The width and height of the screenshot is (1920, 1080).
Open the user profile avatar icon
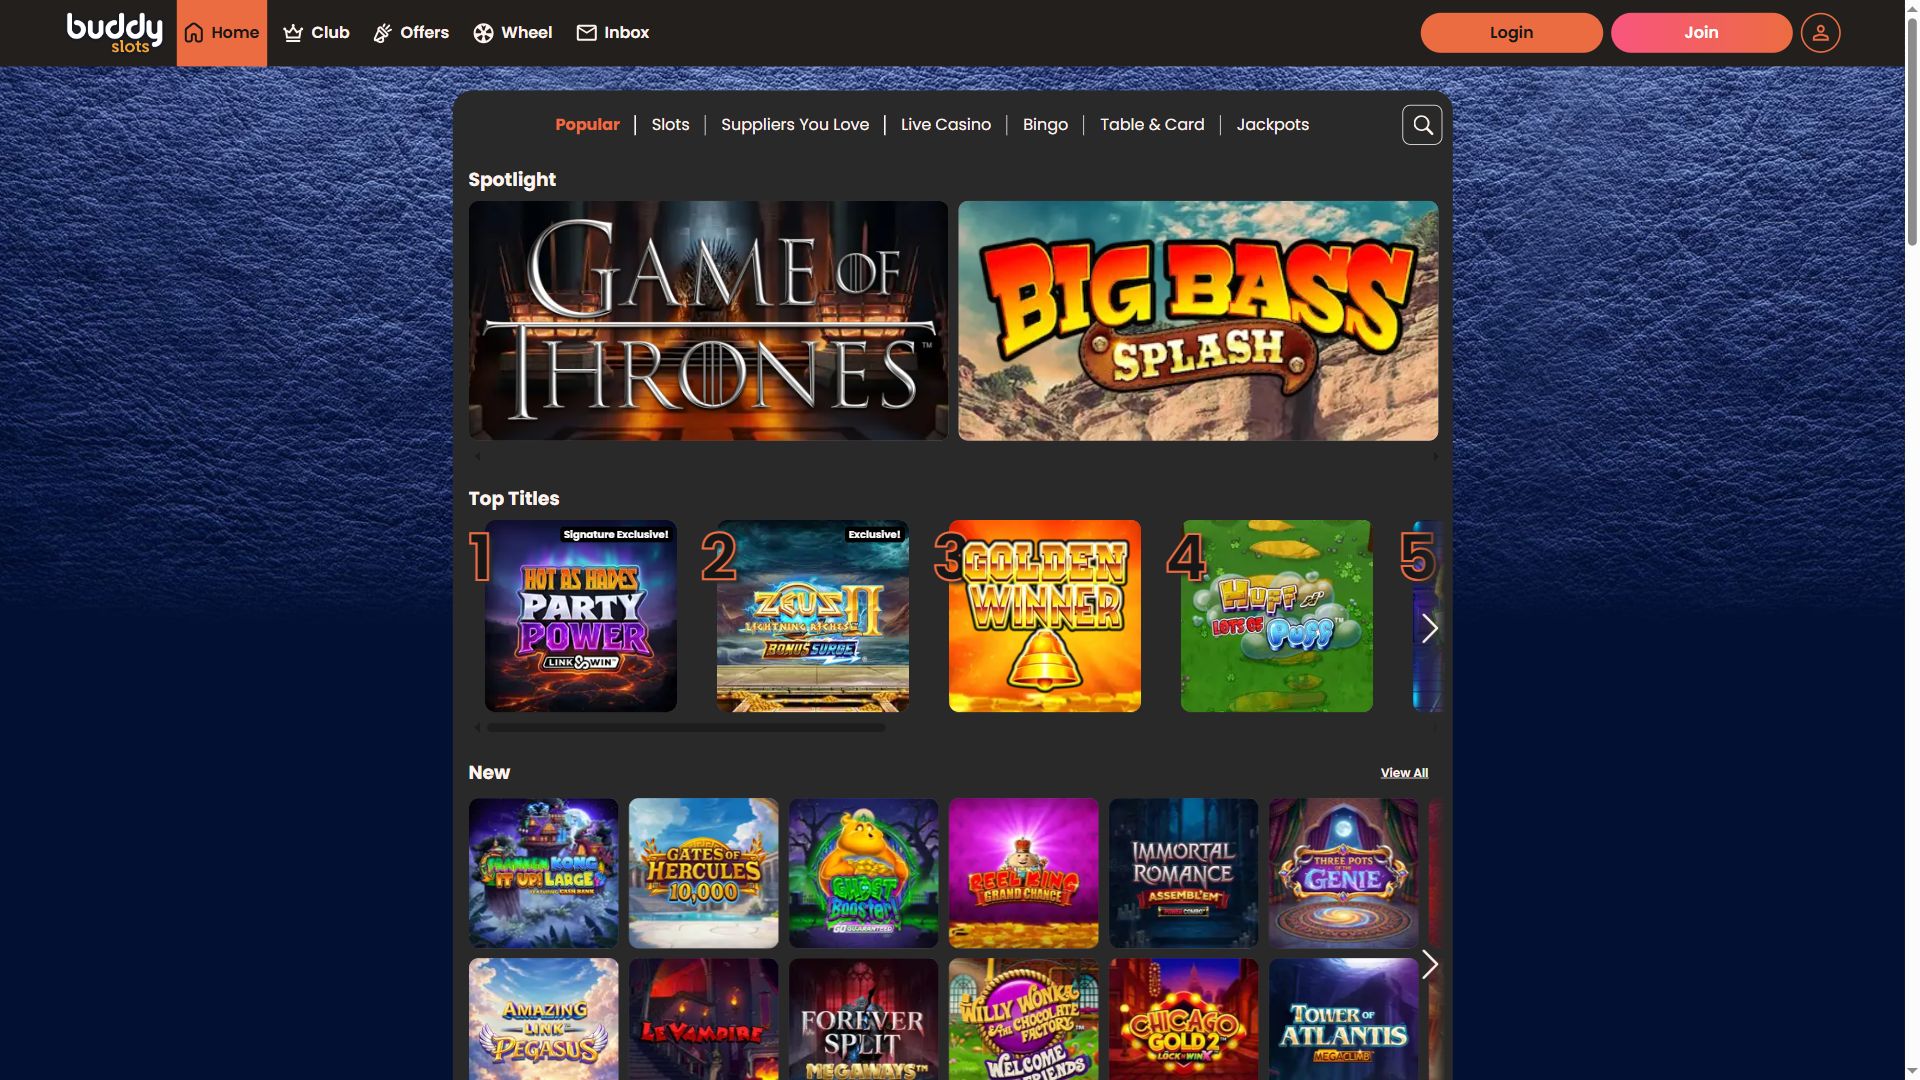1820,33
